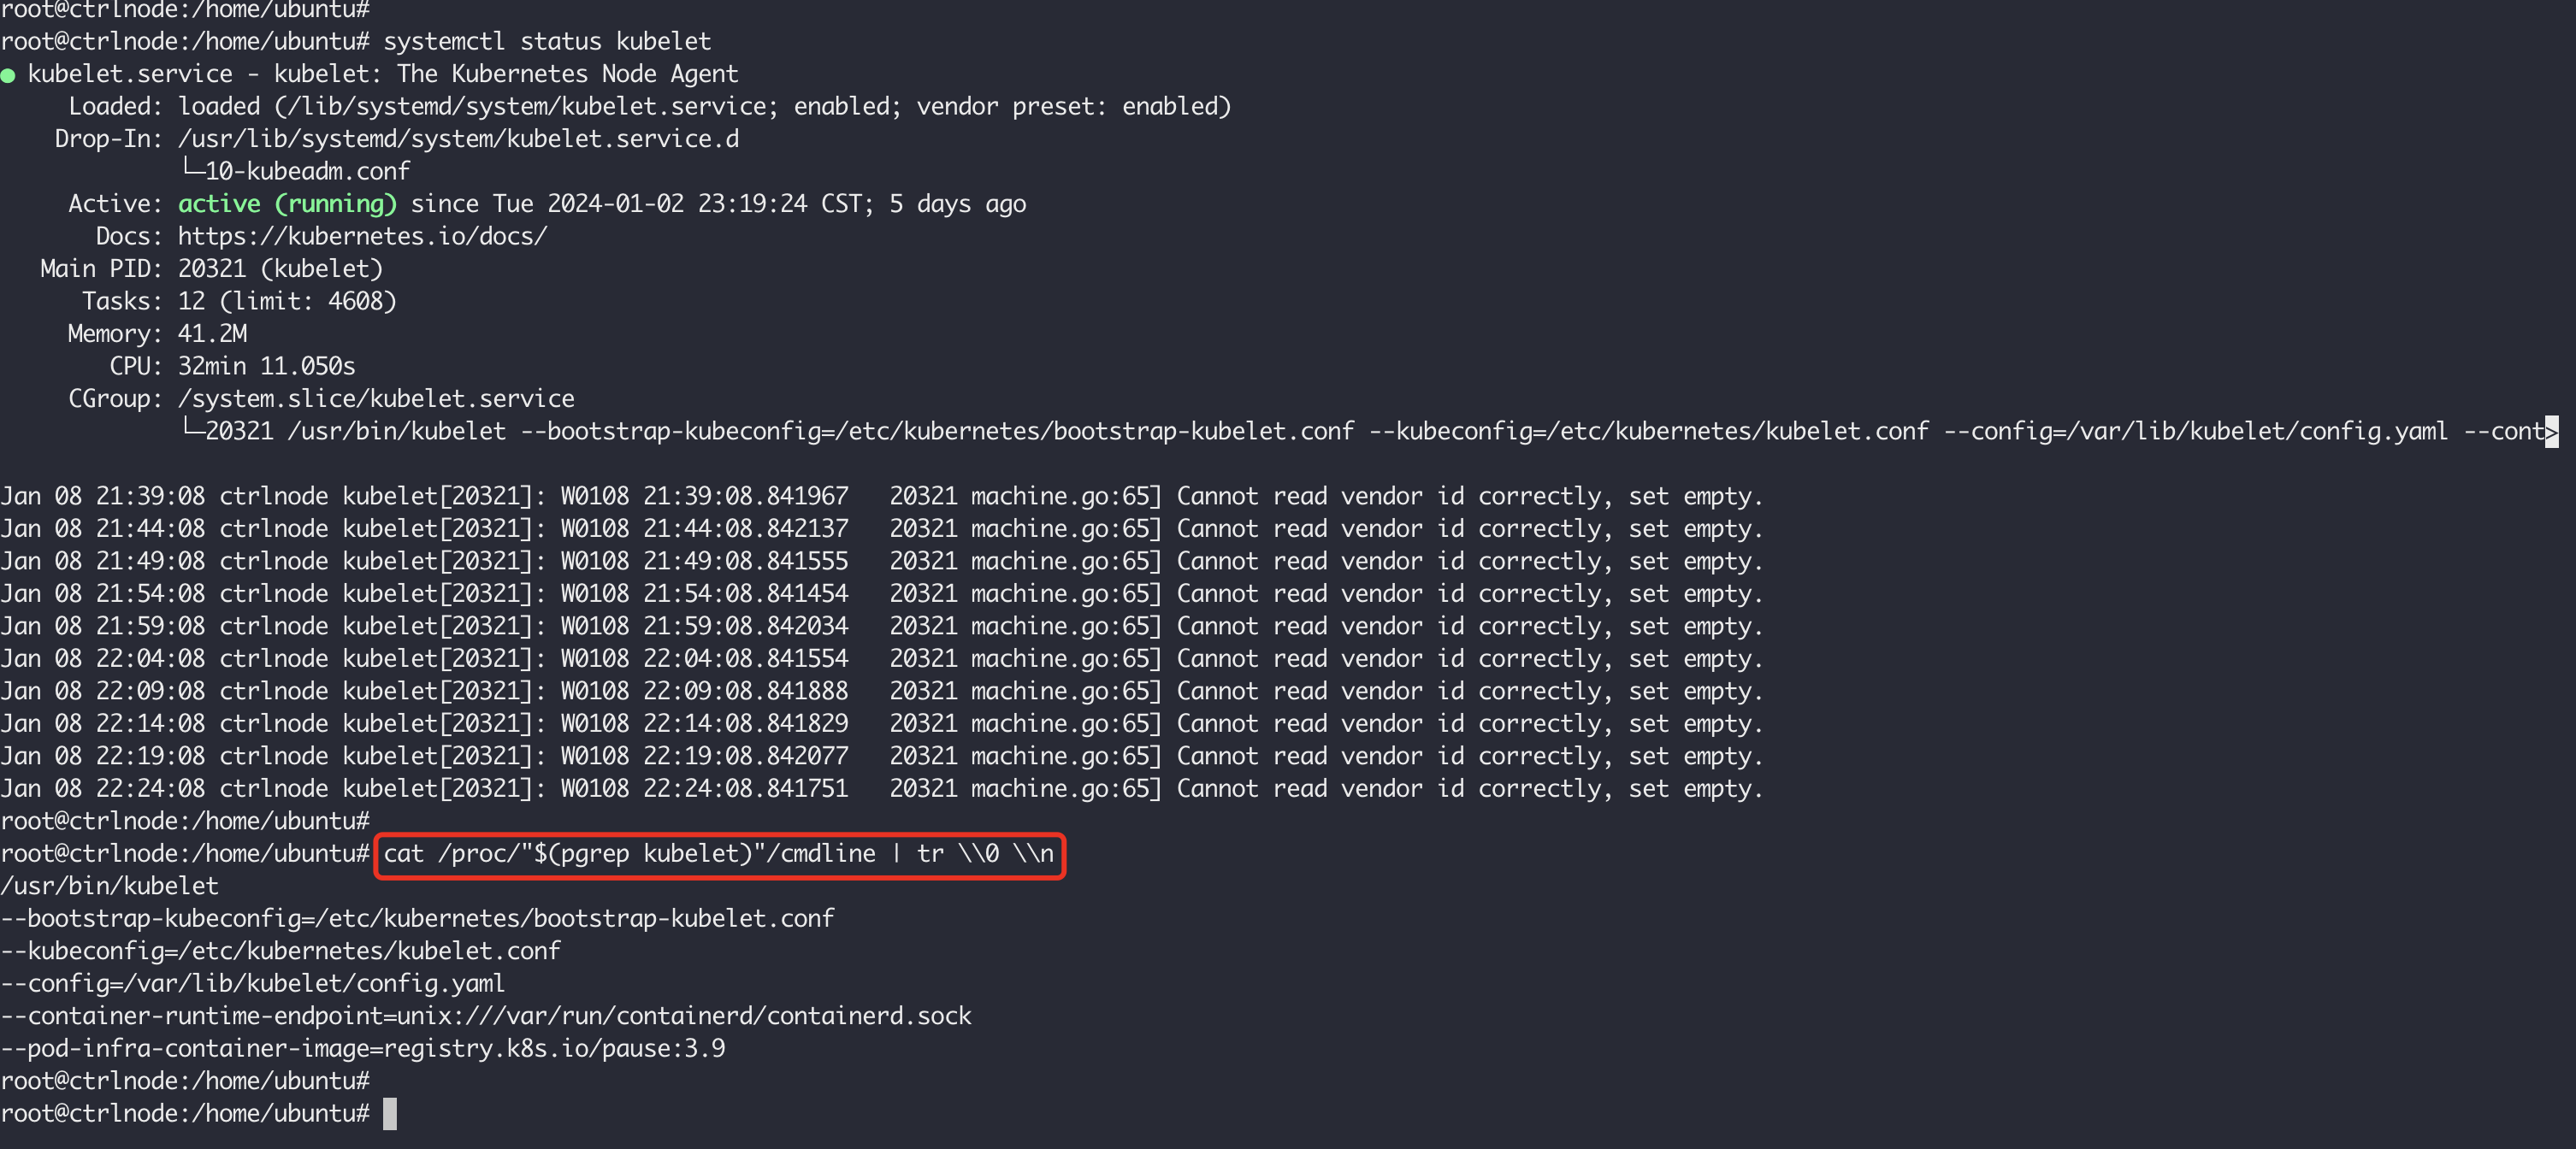Click the --pod-infra-container-image pause:3.9 line

(x=363, y=1048)
